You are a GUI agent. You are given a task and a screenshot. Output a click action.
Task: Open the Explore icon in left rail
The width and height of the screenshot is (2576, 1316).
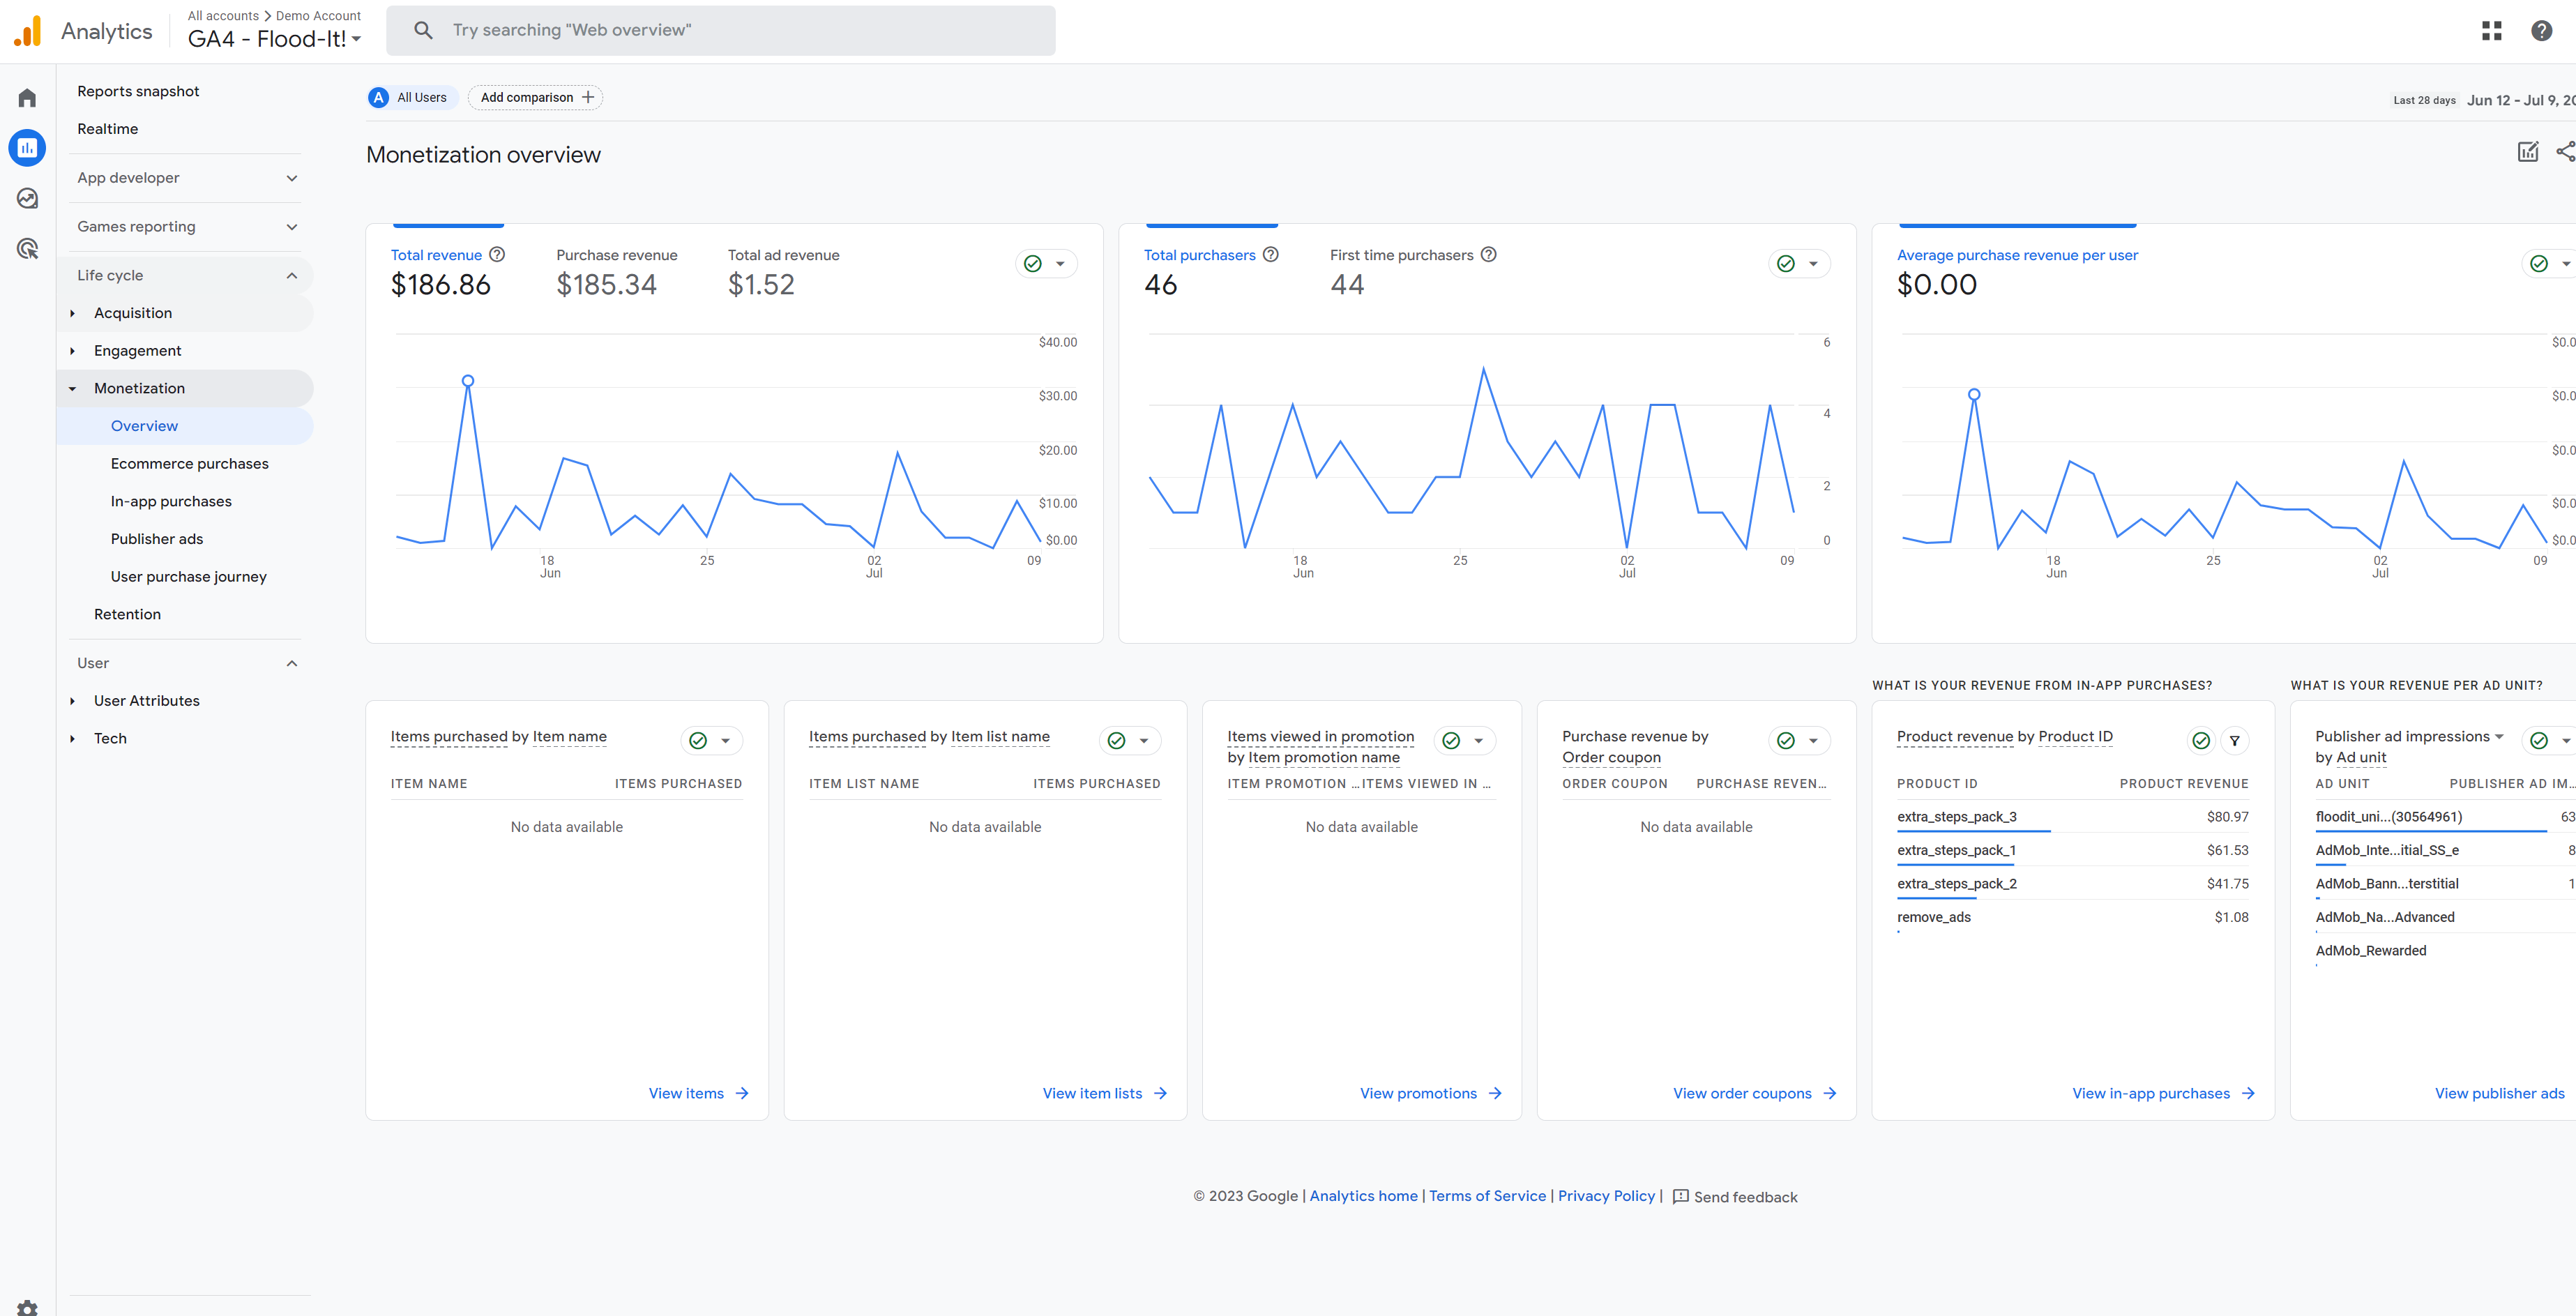tap(27, 198)
